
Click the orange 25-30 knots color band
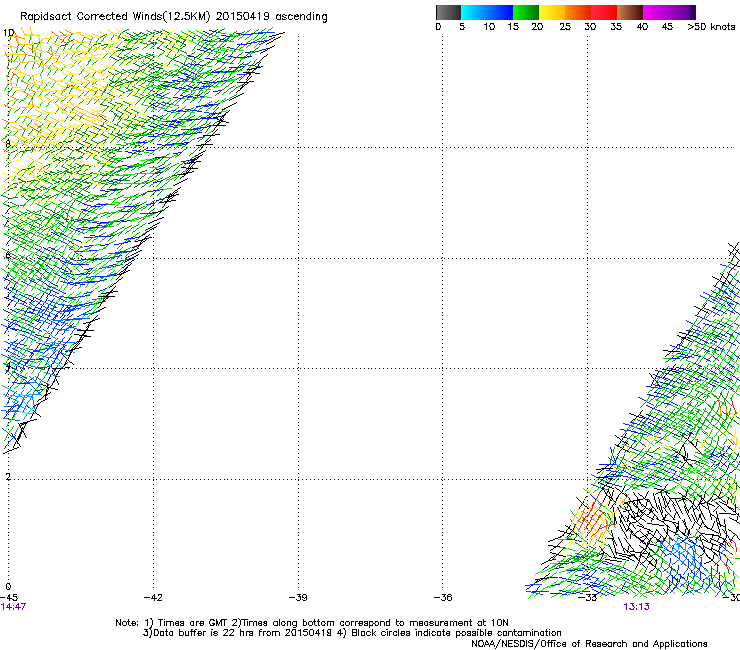pos(578,12)
